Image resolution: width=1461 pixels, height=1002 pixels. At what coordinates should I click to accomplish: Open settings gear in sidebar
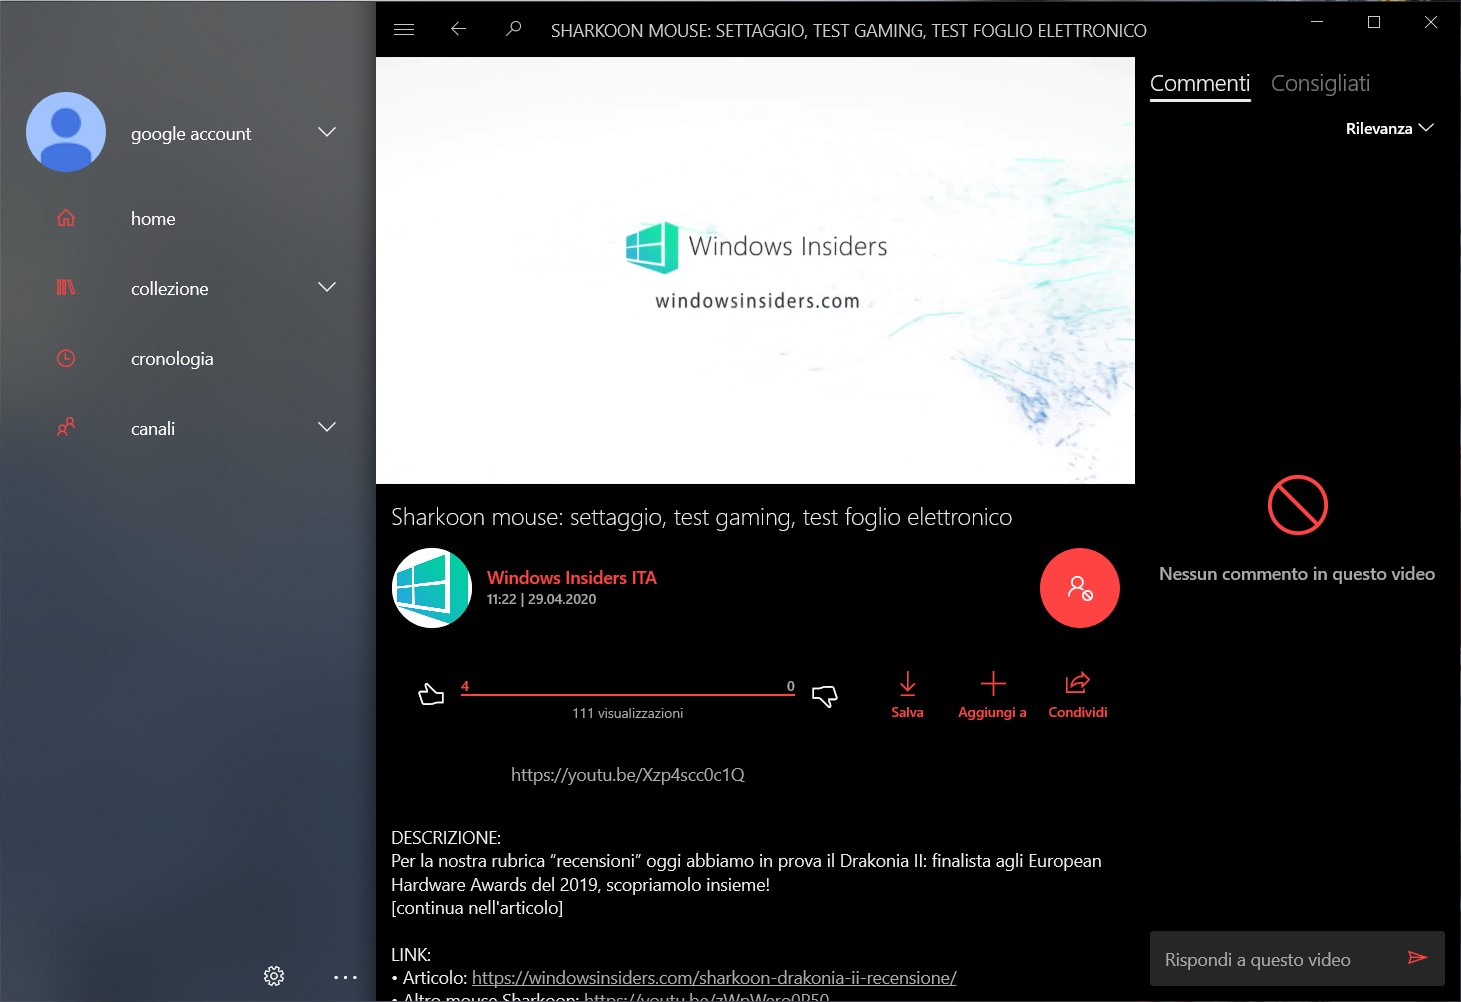[x=274, y=976]
